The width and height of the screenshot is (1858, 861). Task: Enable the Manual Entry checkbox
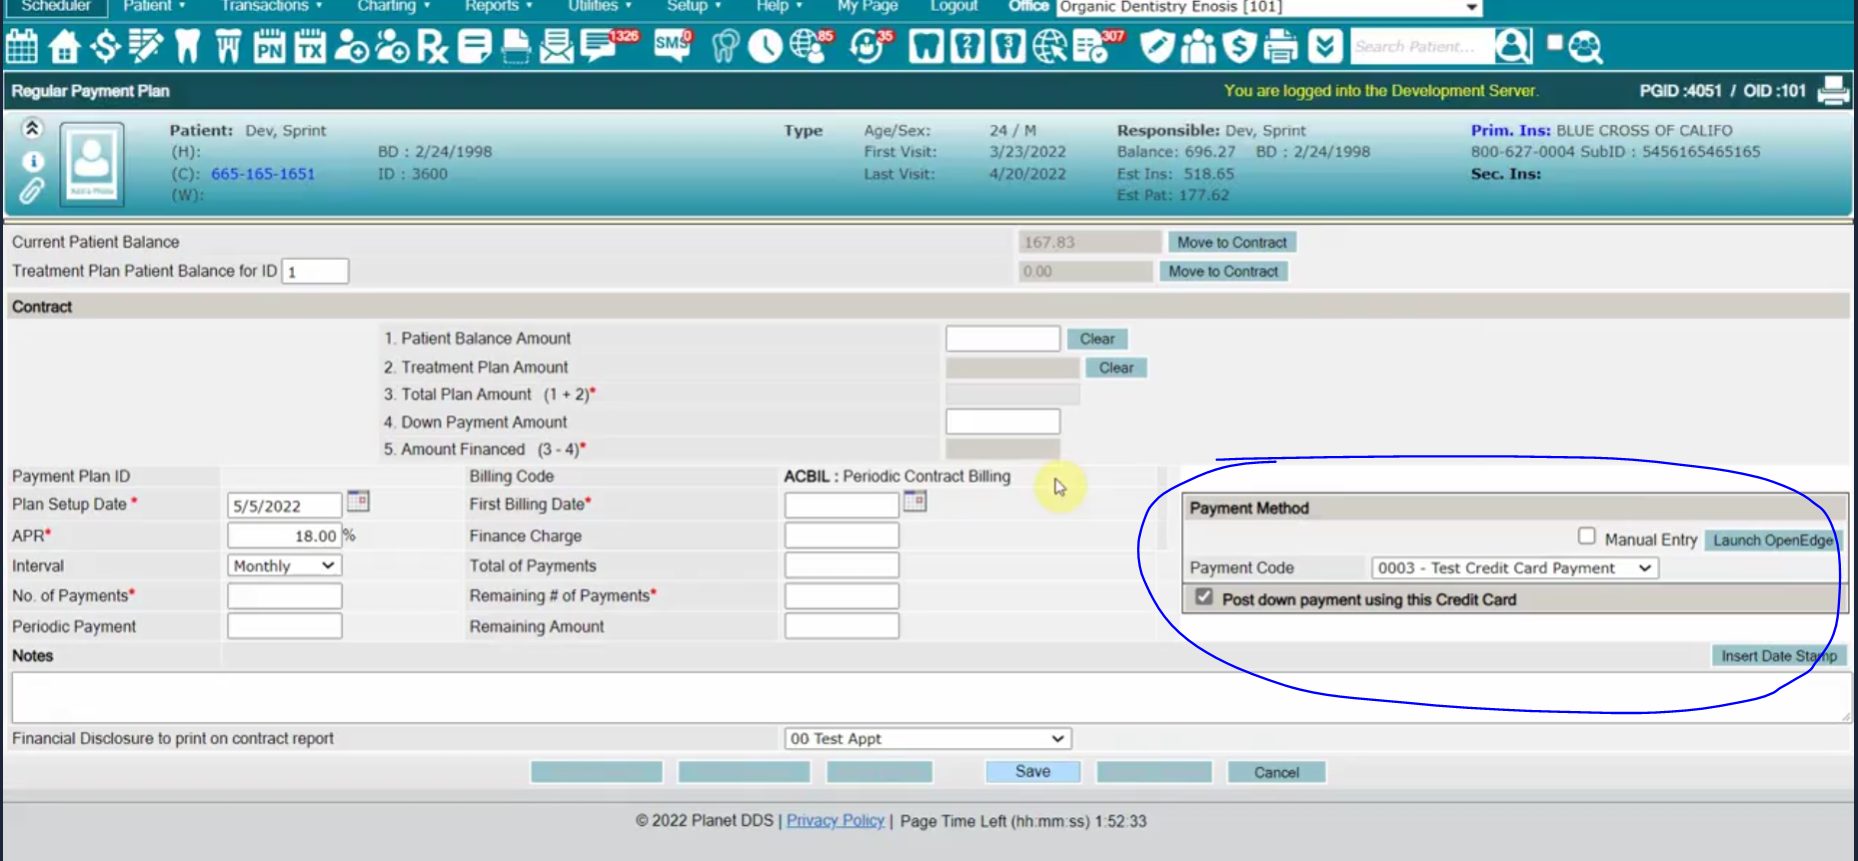click(1586, 536)
